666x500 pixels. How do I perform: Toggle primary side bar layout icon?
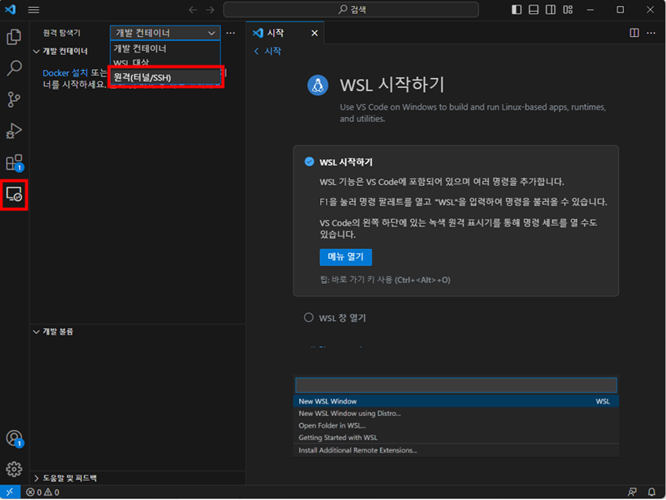[x=516, y=9]
